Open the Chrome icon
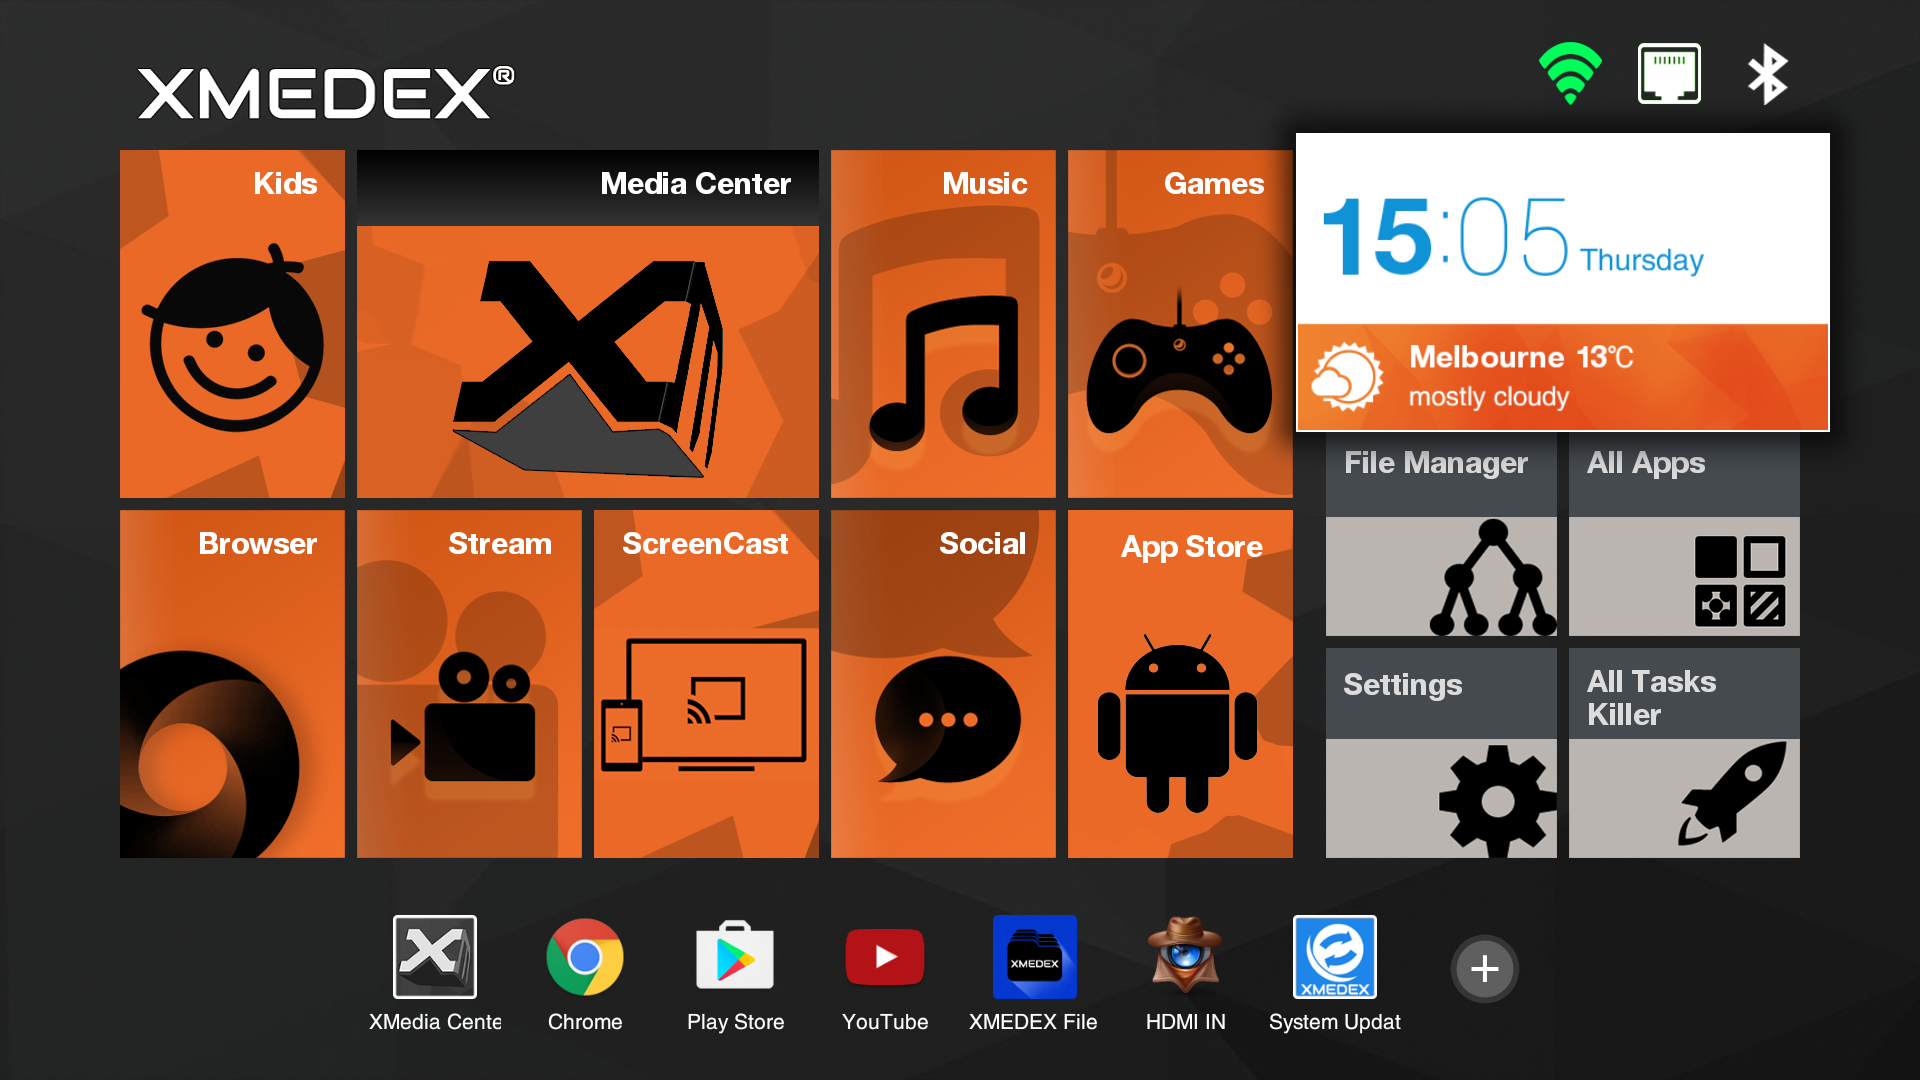The width and height of the screenshot is (1920, 1080). [x=585, y=957]
